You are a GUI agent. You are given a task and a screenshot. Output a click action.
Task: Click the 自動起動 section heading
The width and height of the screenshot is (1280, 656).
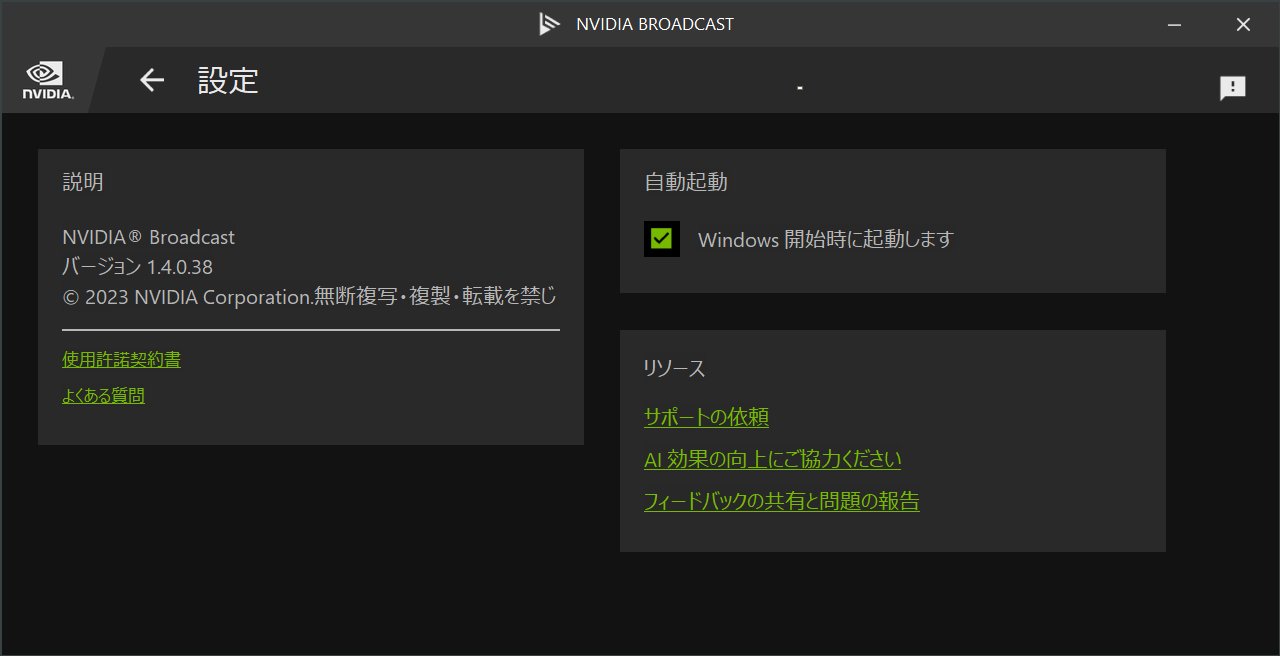tap(686, 182)
